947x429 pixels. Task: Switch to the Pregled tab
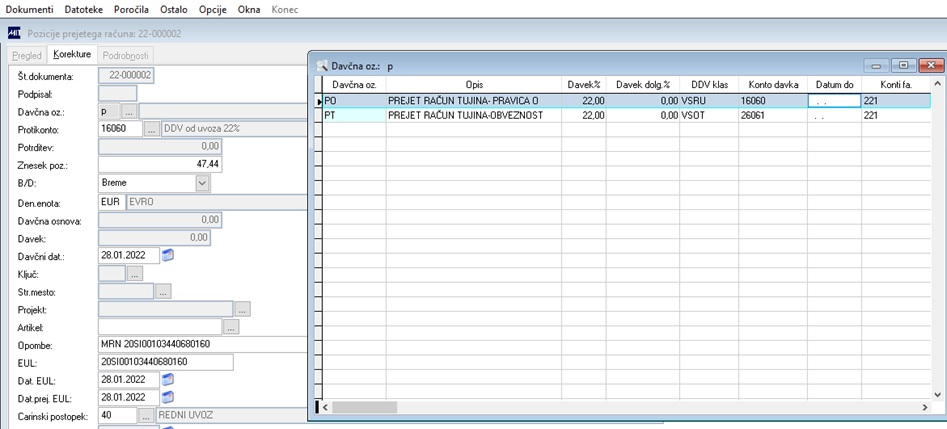click(x=27, y=56)
